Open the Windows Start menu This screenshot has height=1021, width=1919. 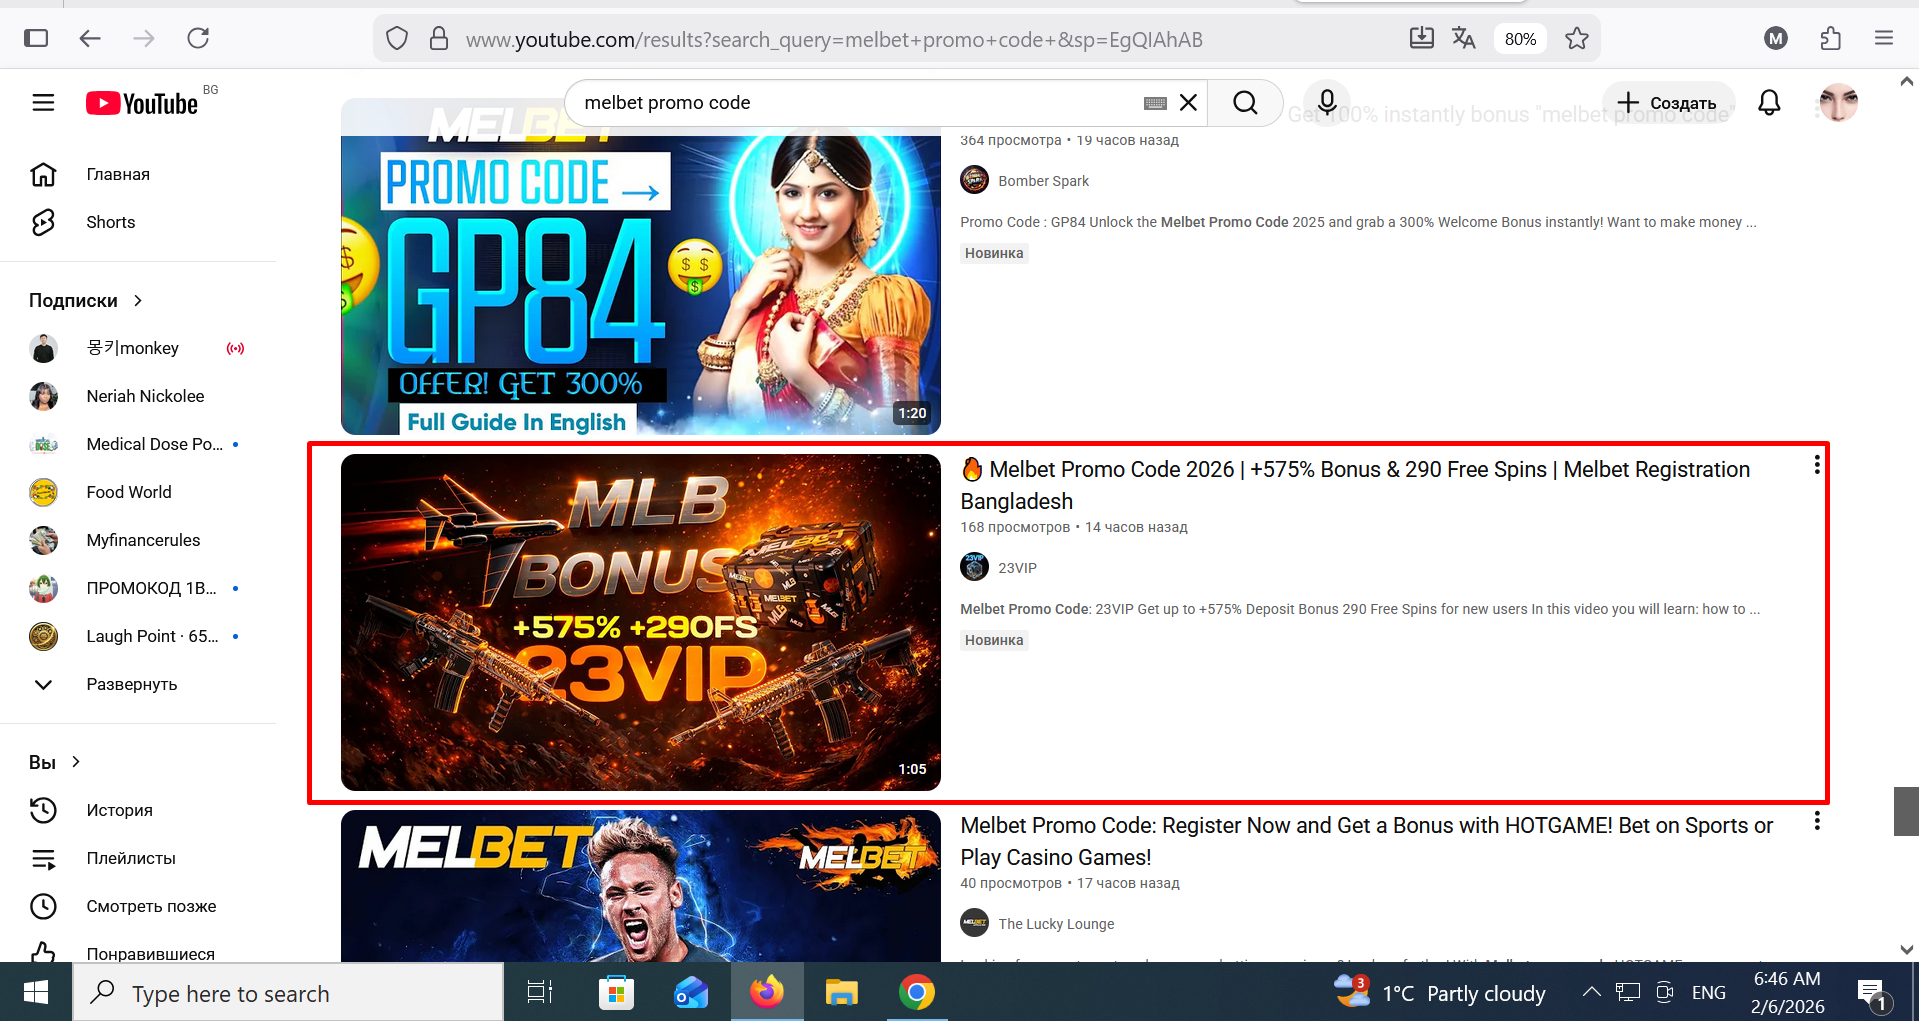tap(36, 992)
